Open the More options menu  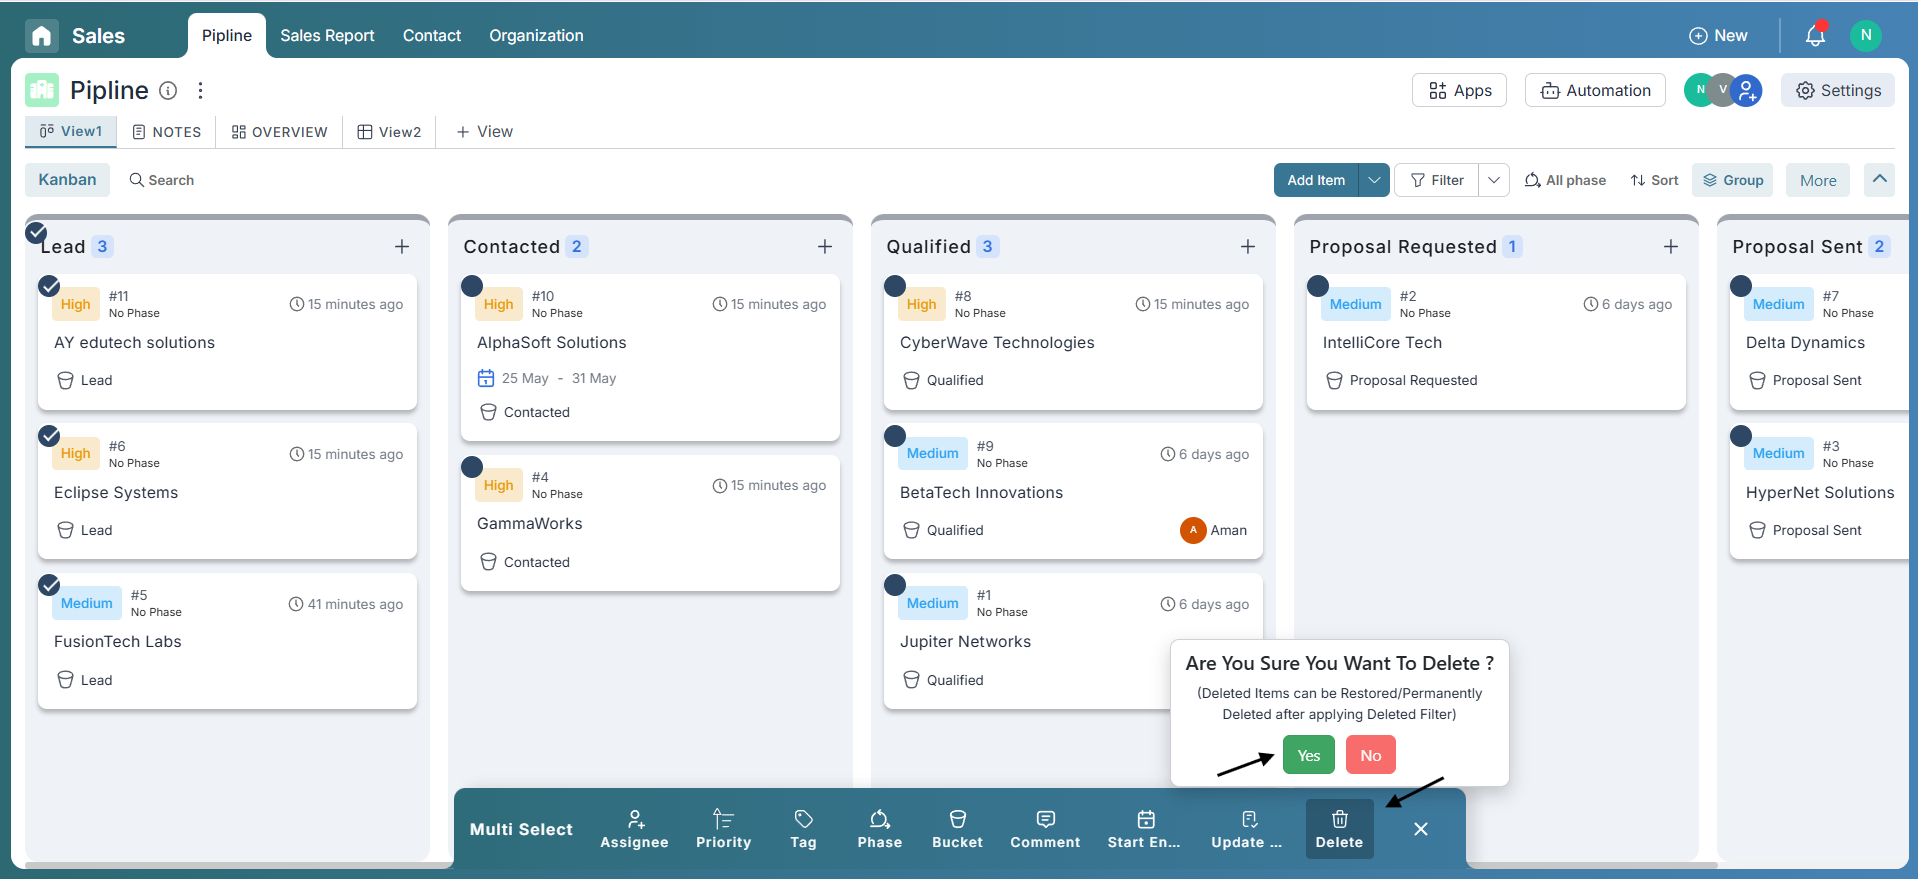tap(1818, 180)
